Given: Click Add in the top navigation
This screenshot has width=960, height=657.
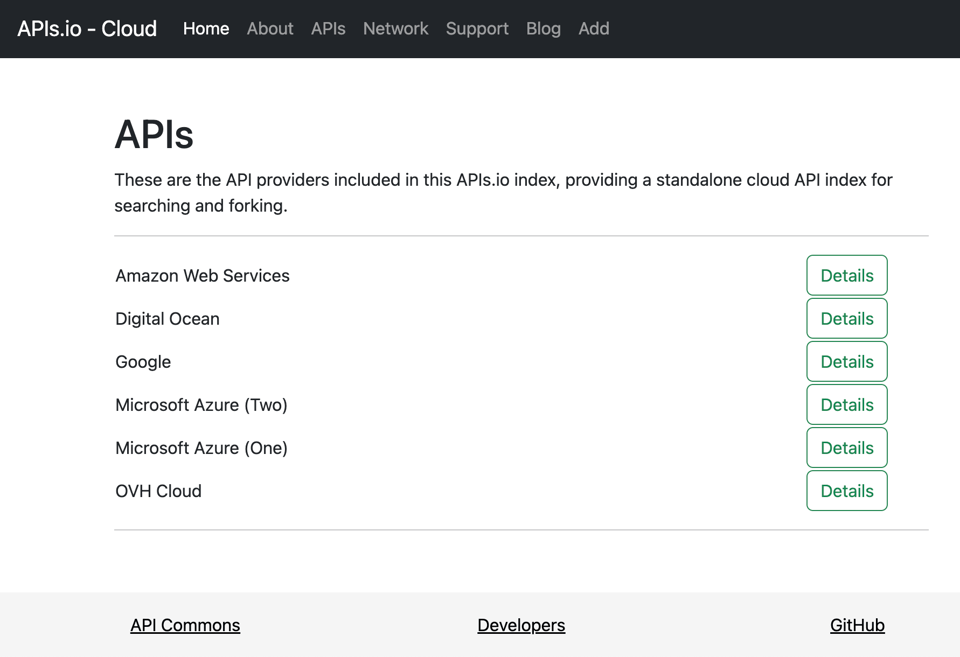Looking at the screenshot, I should (593, 29).
